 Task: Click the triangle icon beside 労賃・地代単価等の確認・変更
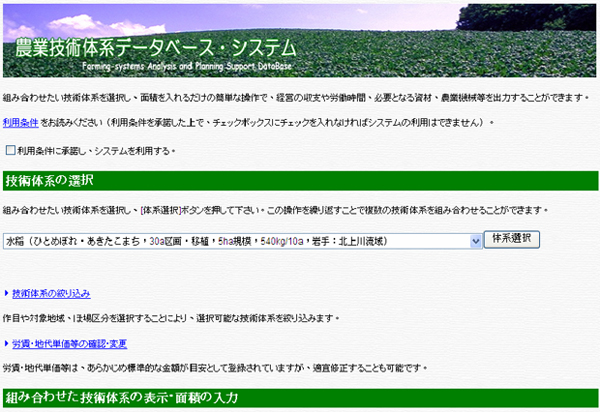pyautogui.click(x=6, y=343)
